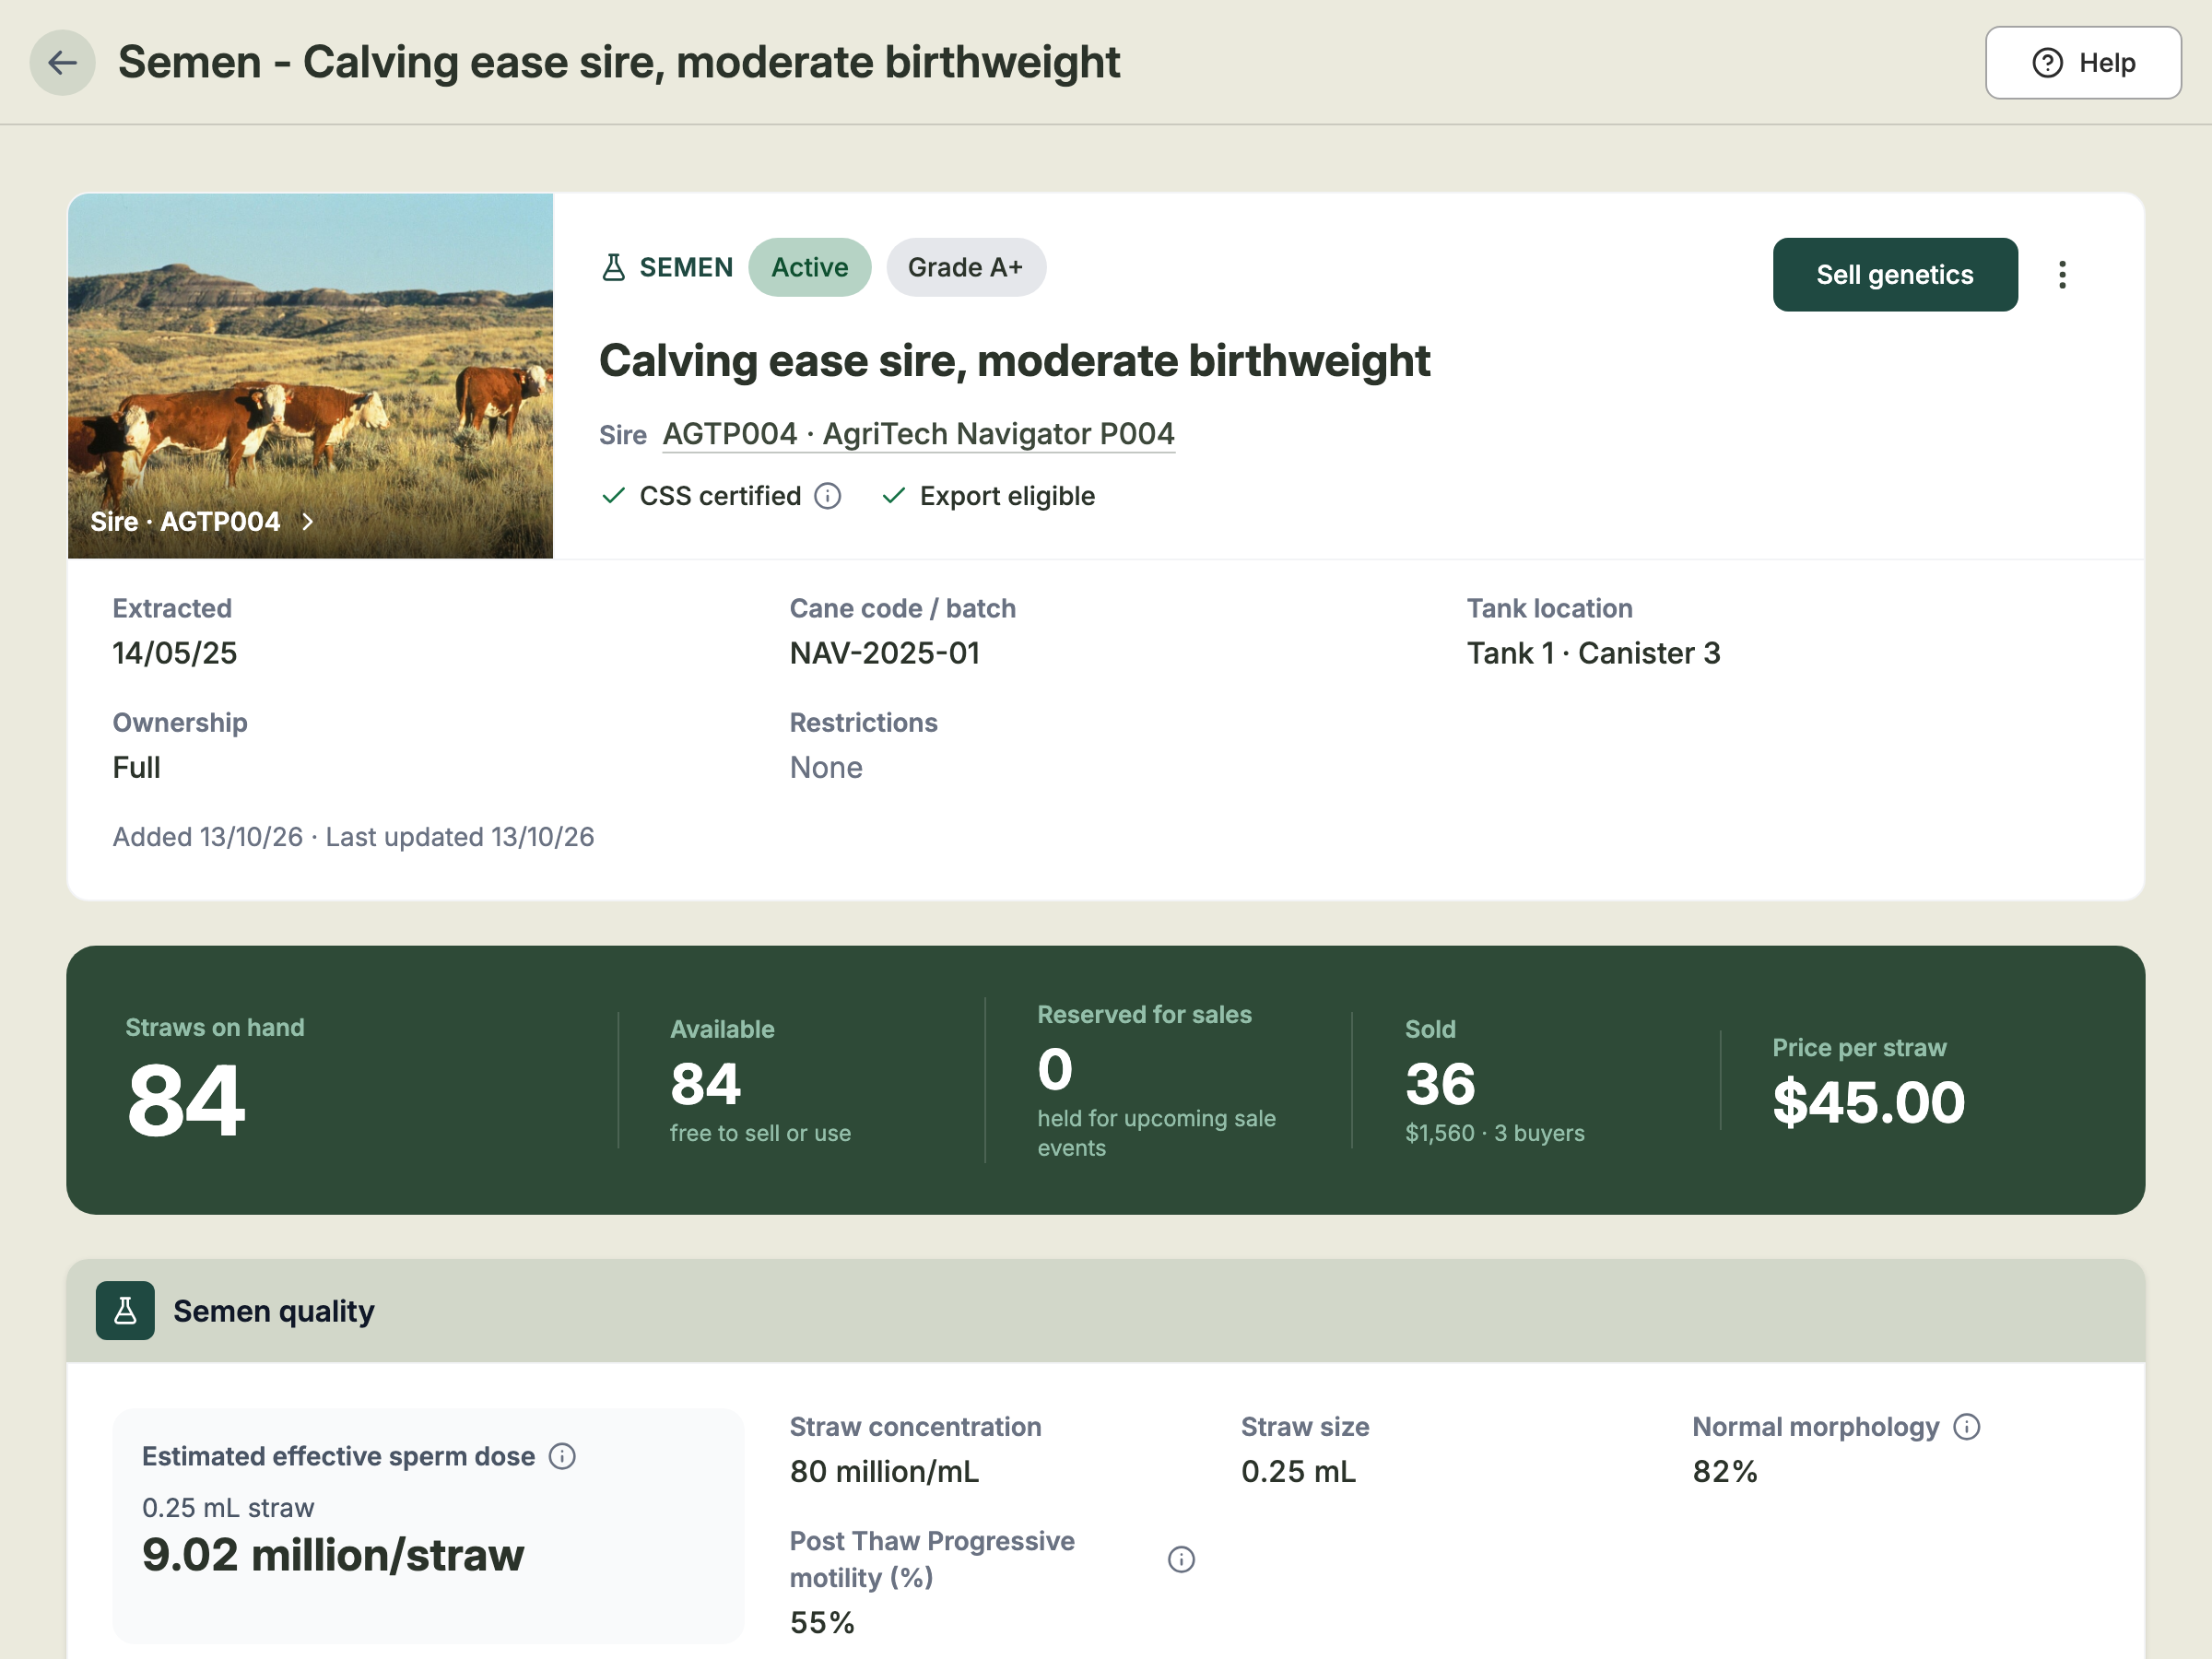The height and width of the screenshot is (1659, 2212).
Task: Click the Semen quality flask icon
Action: (125, 1311)
